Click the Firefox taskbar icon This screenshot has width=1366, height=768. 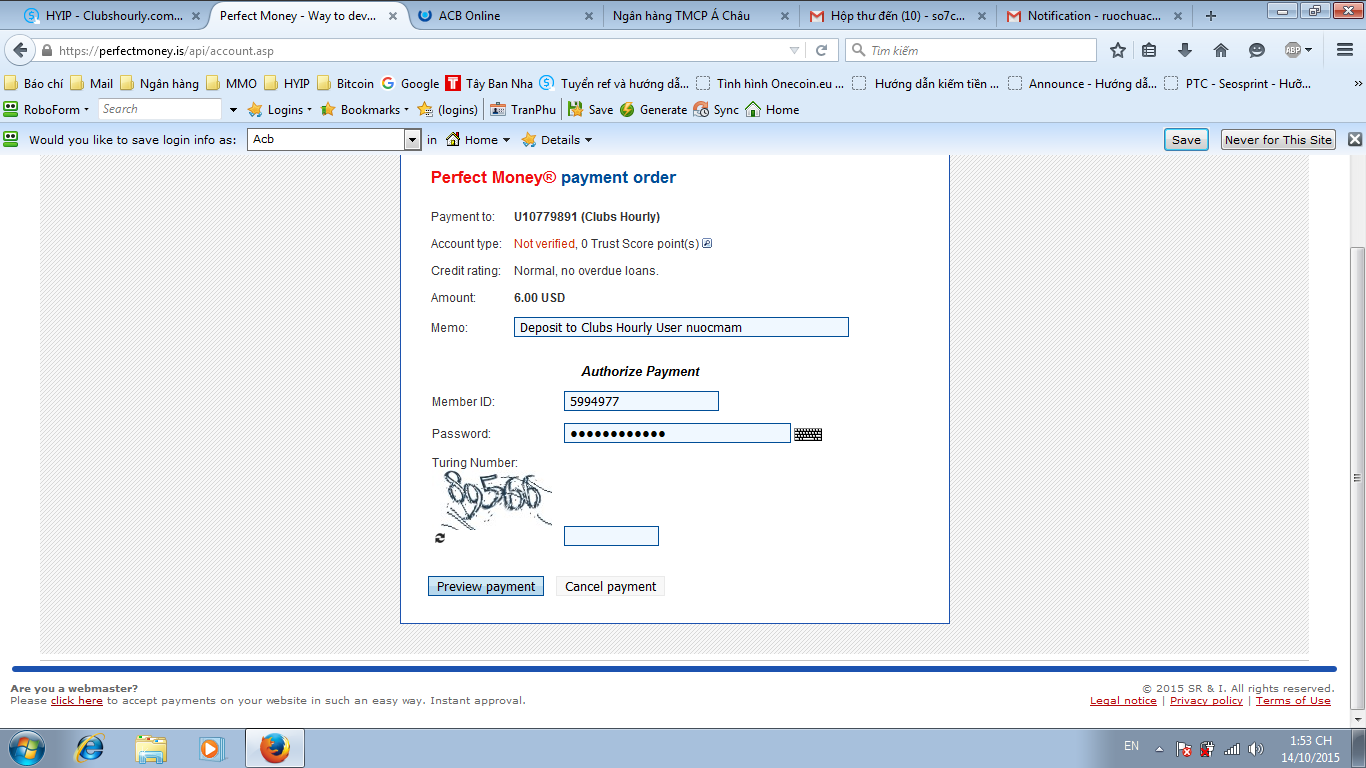[275, 748]
